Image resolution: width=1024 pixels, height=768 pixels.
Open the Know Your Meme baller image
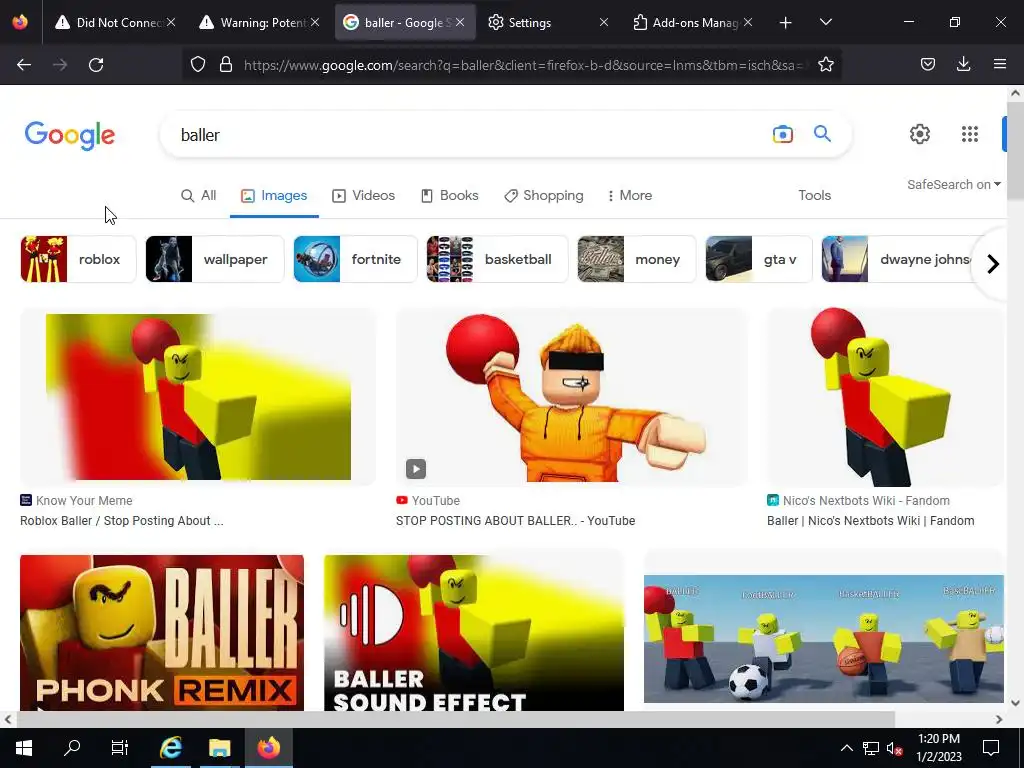click(x=198, y=397)
